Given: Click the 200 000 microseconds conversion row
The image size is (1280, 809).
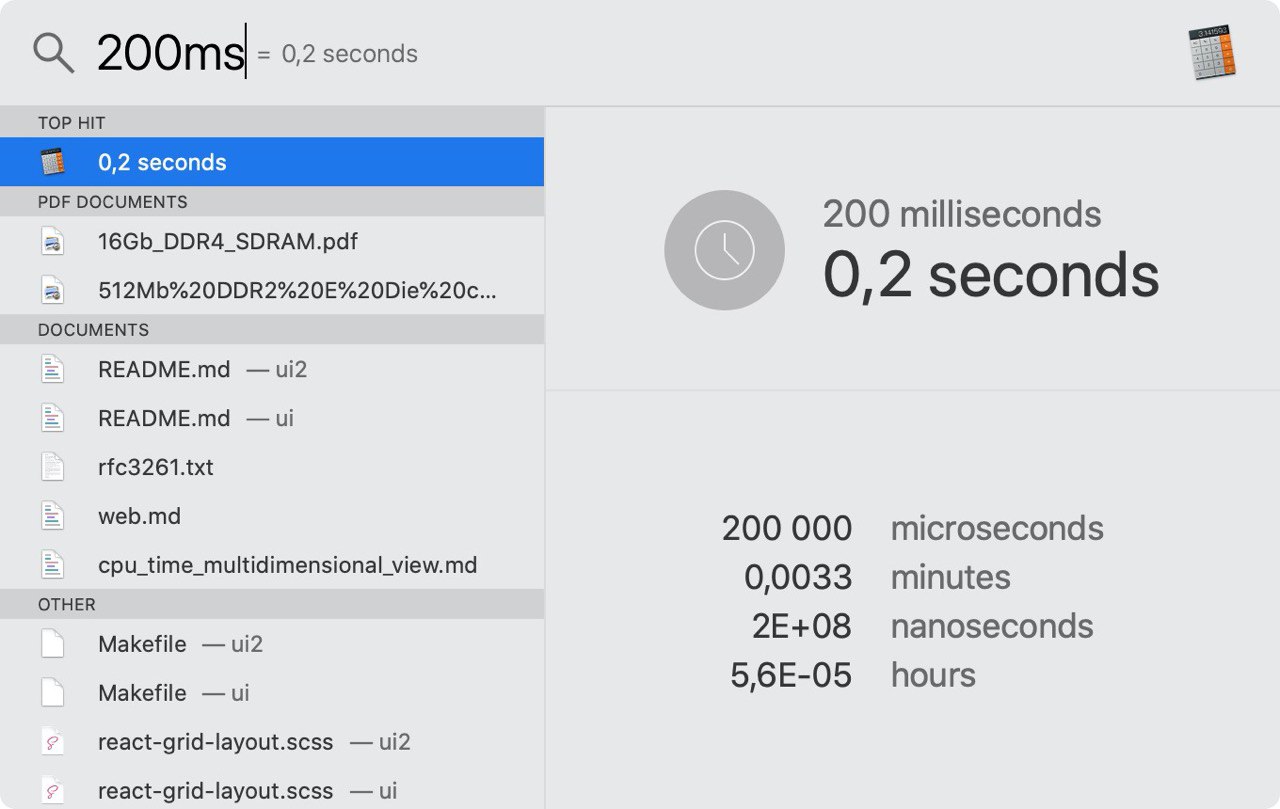Looking at the screenshot, I should tap(912, 528).
